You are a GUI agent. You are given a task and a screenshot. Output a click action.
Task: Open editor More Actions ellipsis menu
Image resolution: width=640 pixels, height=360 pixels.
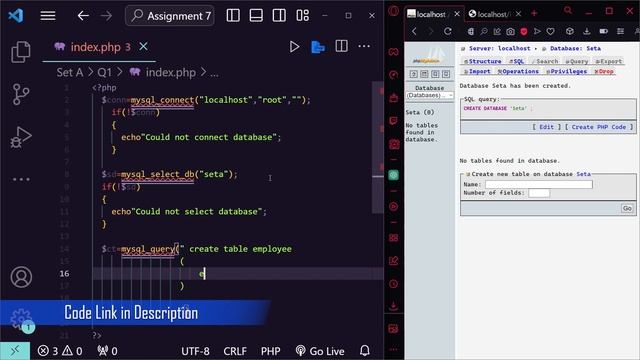coord(364,47)
